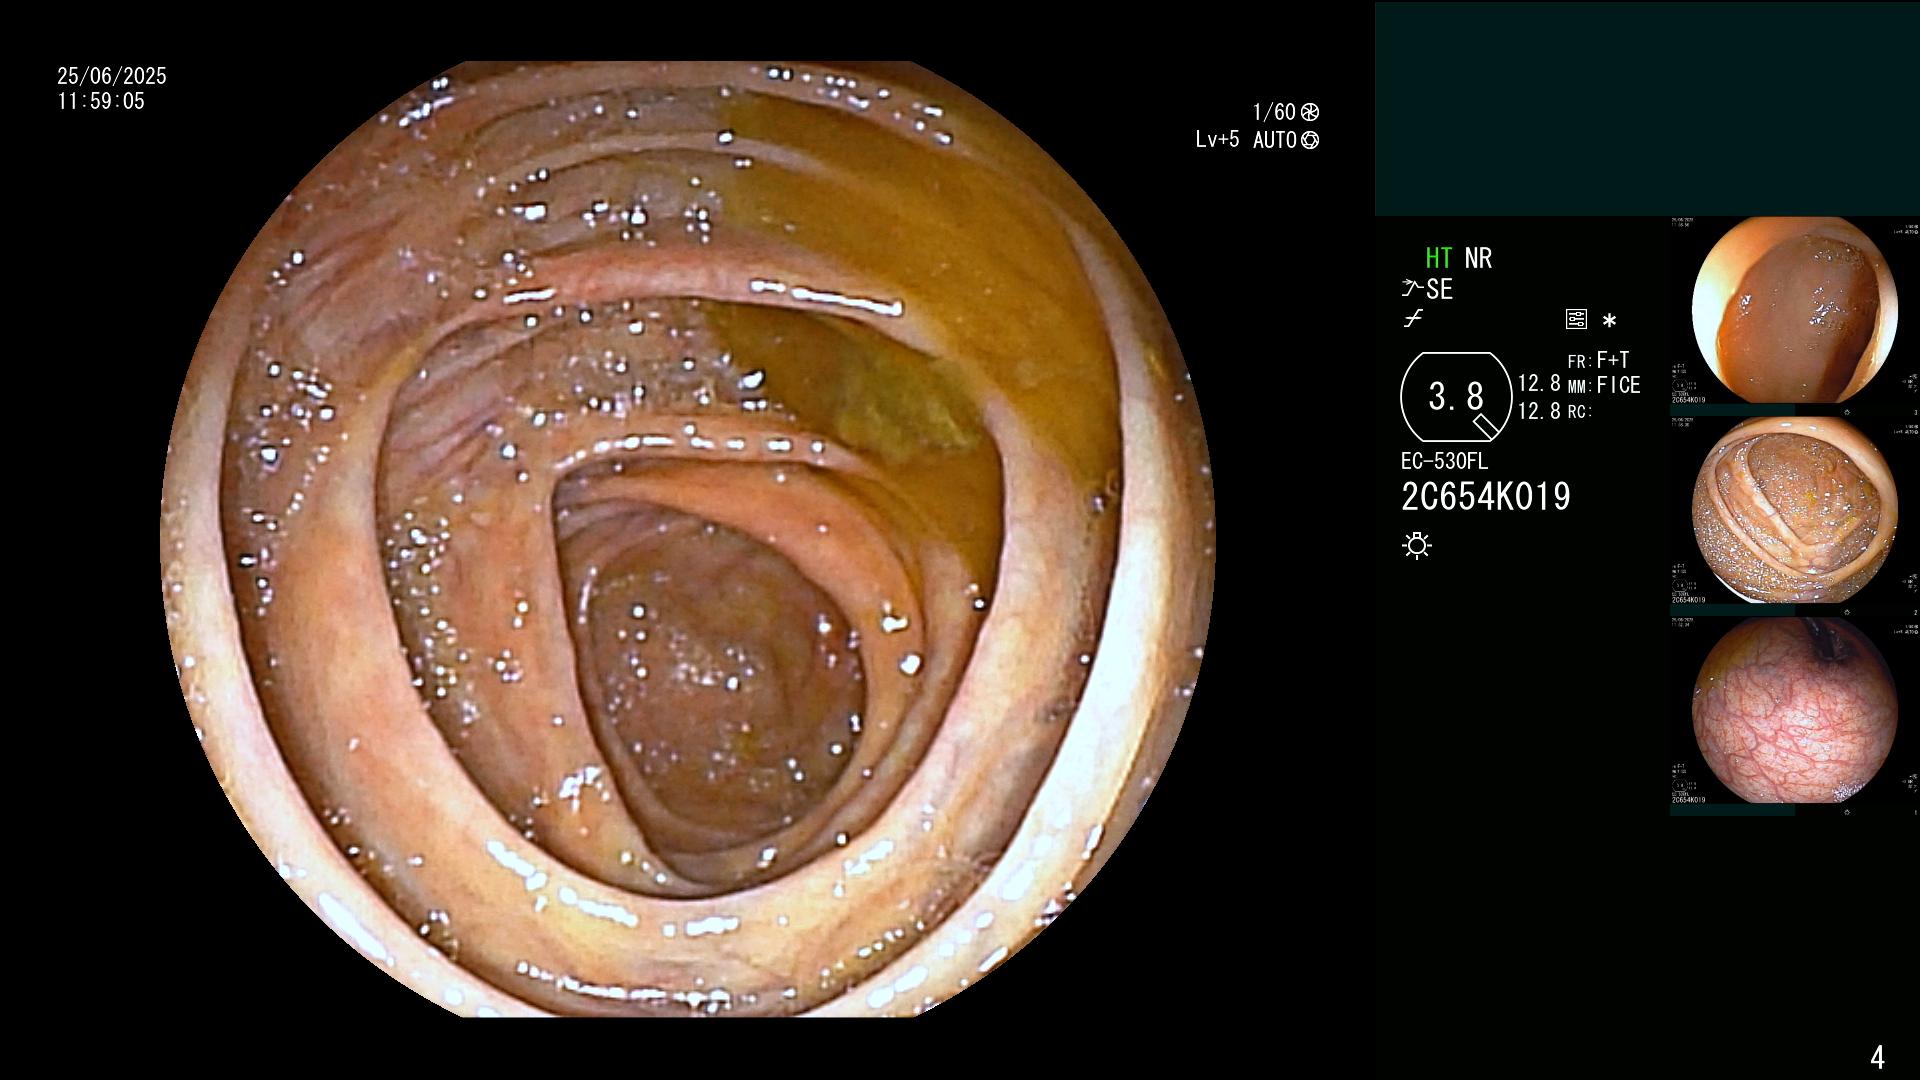Viewport: 1920px width, 1080px height.
Task: Open the bottom thumbnail showing vascular pattern
Action: tap(1794, 711)
